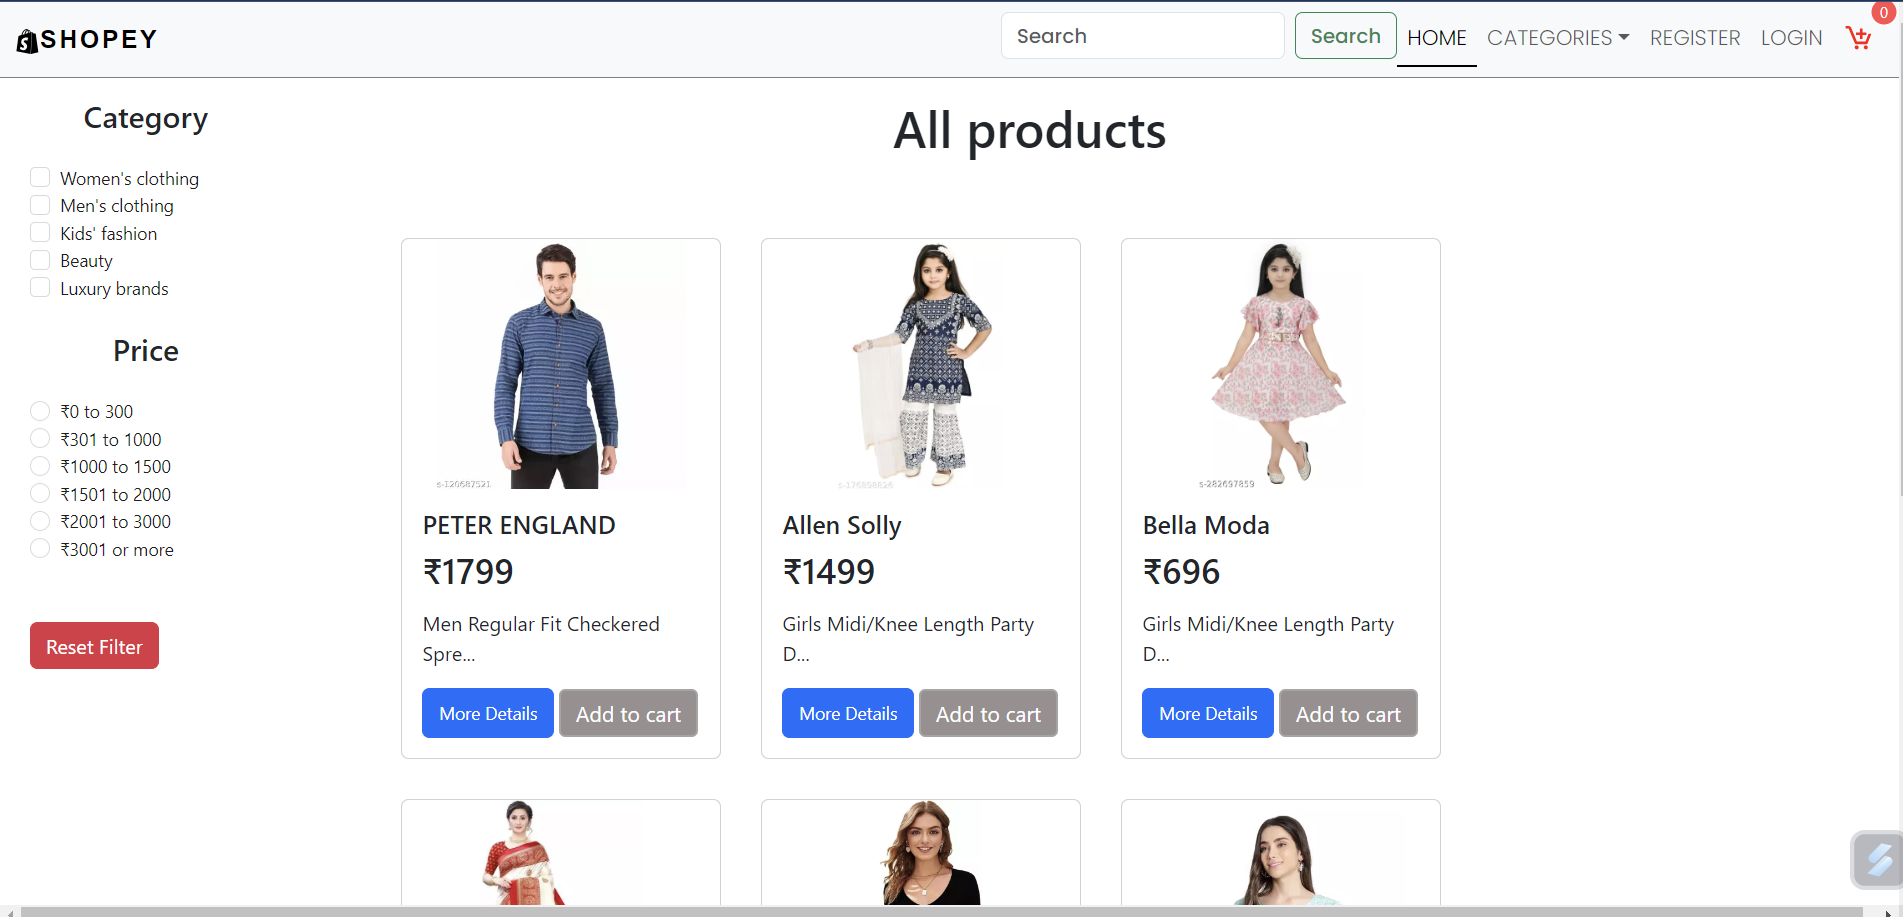The image size is (1903, 917).
Task: Choose the ₹3001 or more price option
Action: pyautogui.click(x=40, y=549)
